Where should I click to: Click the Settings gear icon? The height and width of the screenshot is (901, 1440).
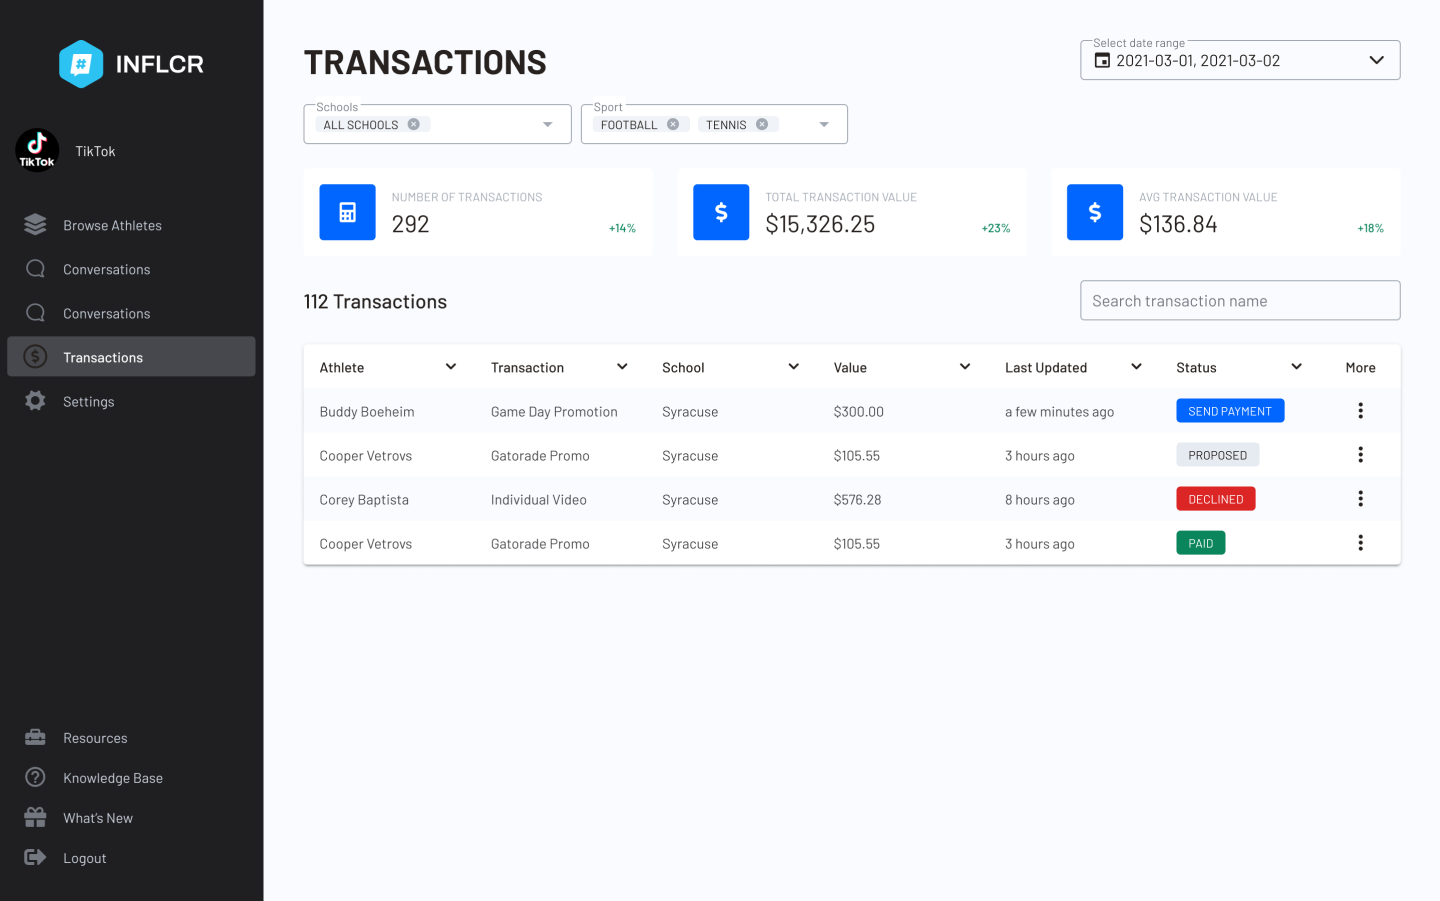35,401
